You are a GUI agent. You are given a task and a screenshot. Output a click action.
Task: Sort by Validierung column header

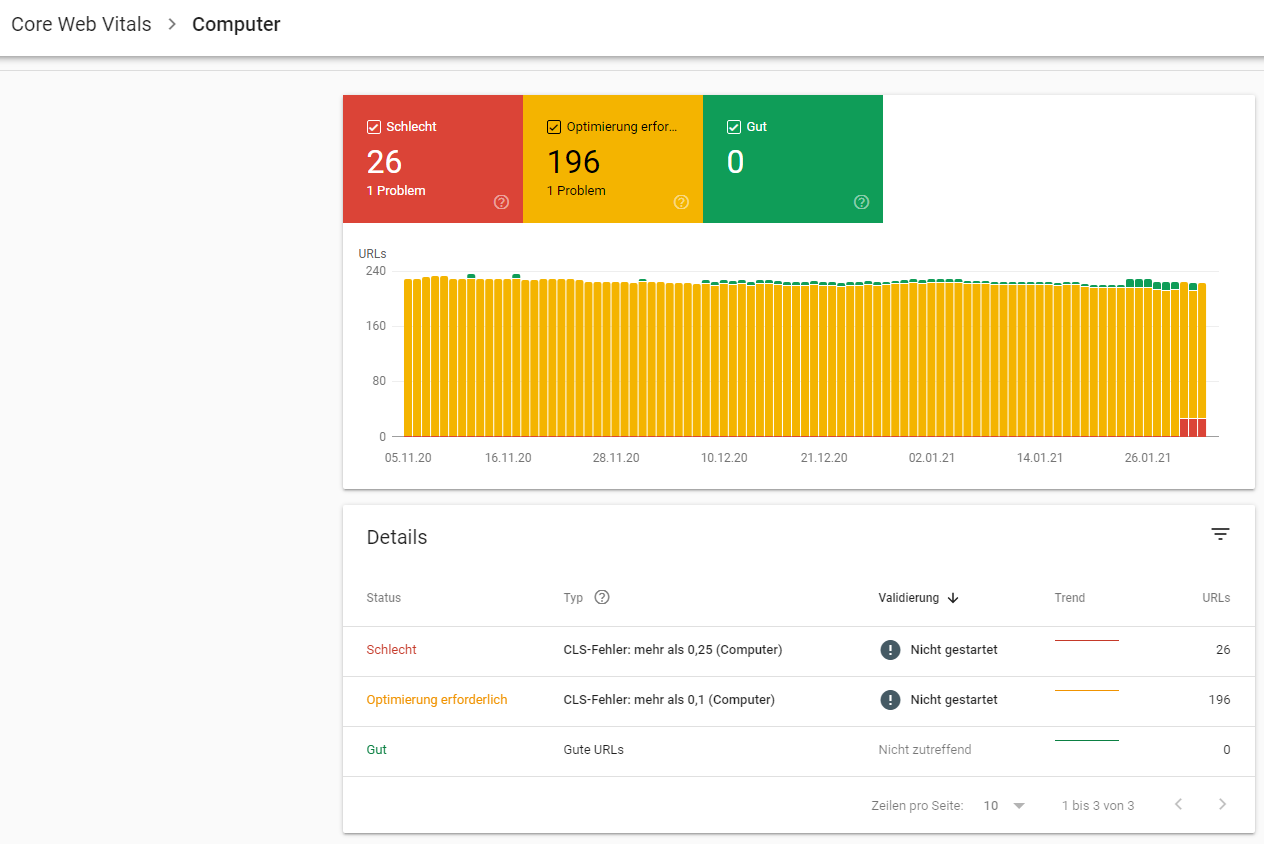(909, 598)
